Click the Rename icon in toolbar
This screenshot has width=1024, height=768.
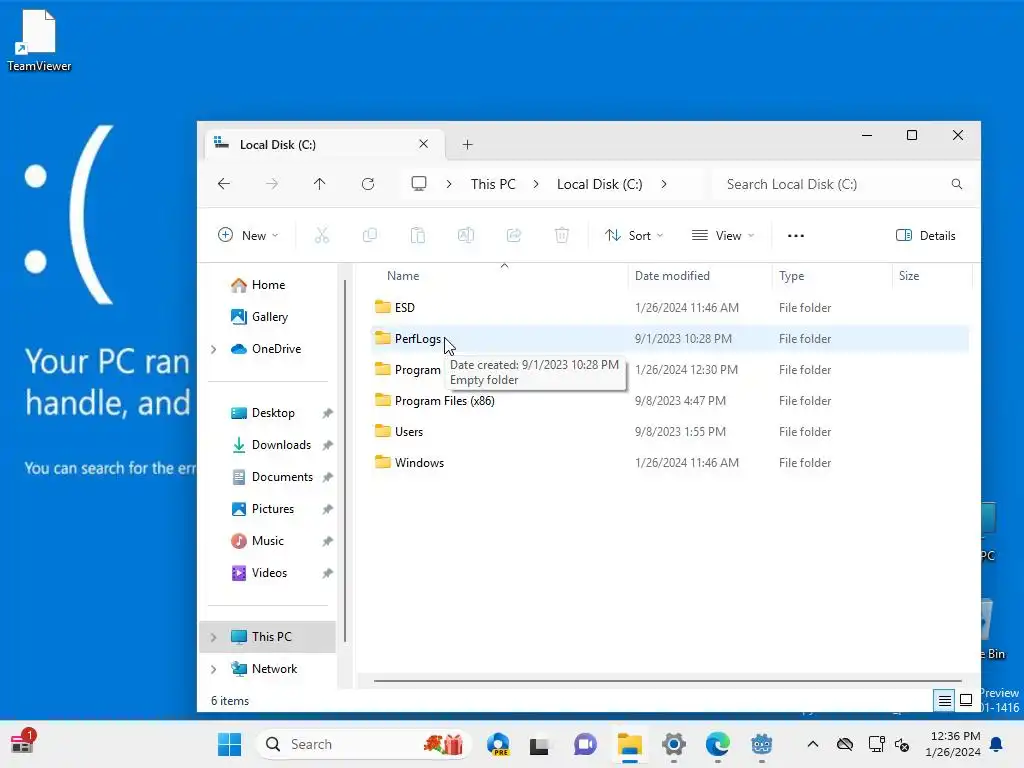pyautogui.click(x=466, y=235)
